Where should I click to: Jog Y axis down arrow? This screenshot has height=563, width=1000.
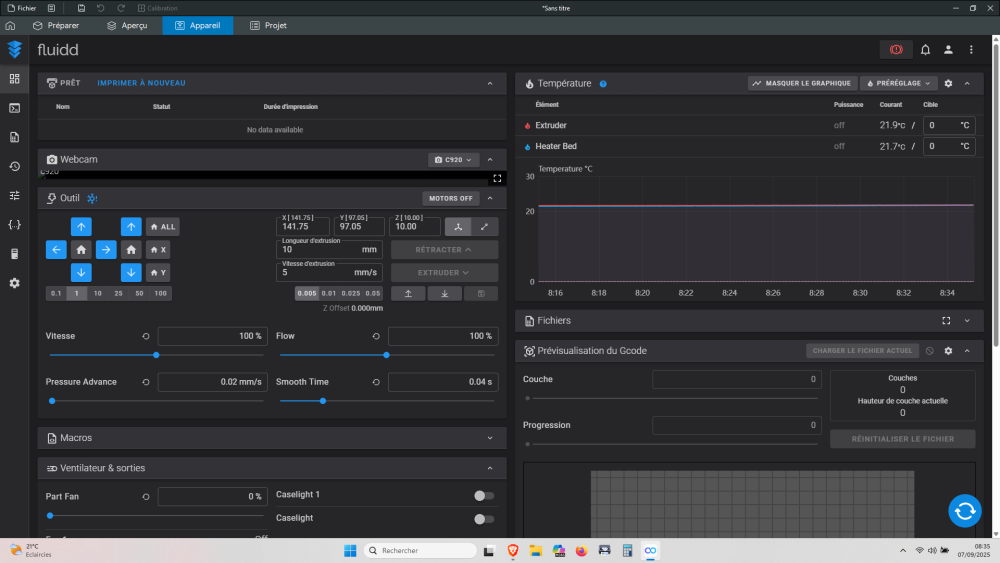pyautogui.click(x=81, y=272)
